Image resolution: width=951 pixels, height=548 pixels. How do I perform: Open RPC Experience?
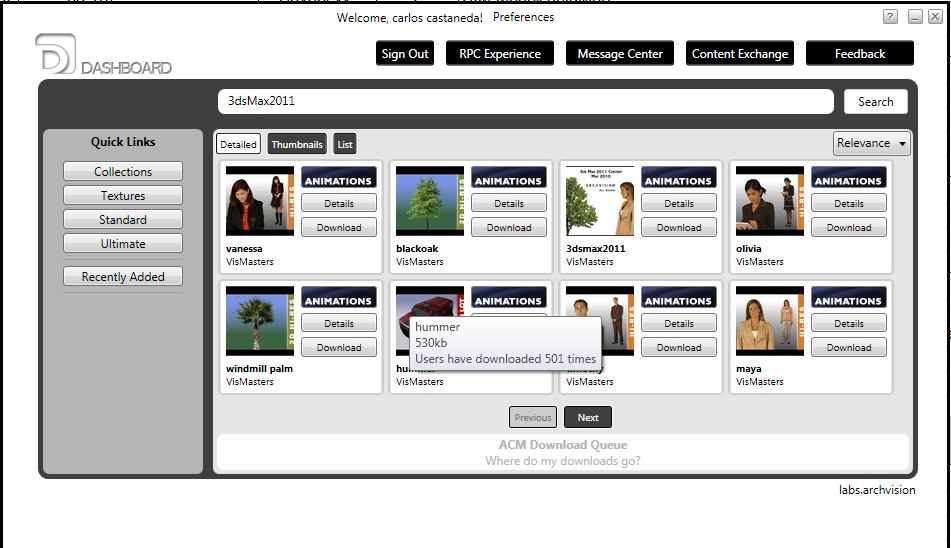coord(500,53)
